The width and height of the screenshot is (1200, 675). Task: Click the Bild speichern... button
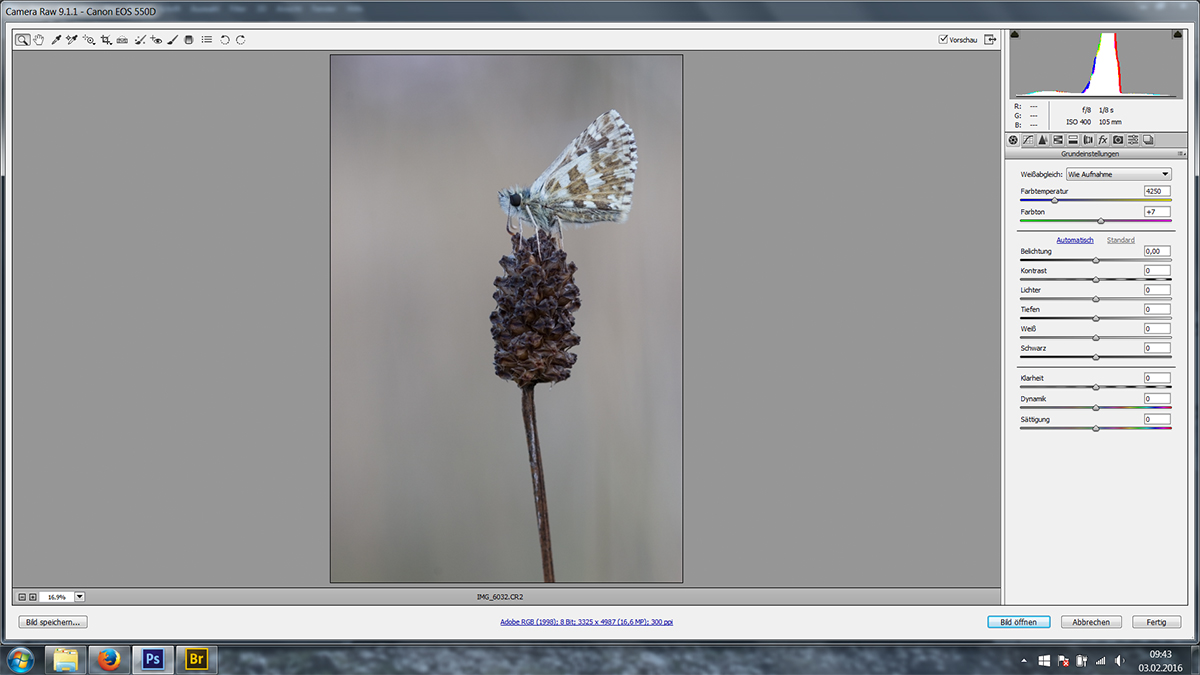53,622
